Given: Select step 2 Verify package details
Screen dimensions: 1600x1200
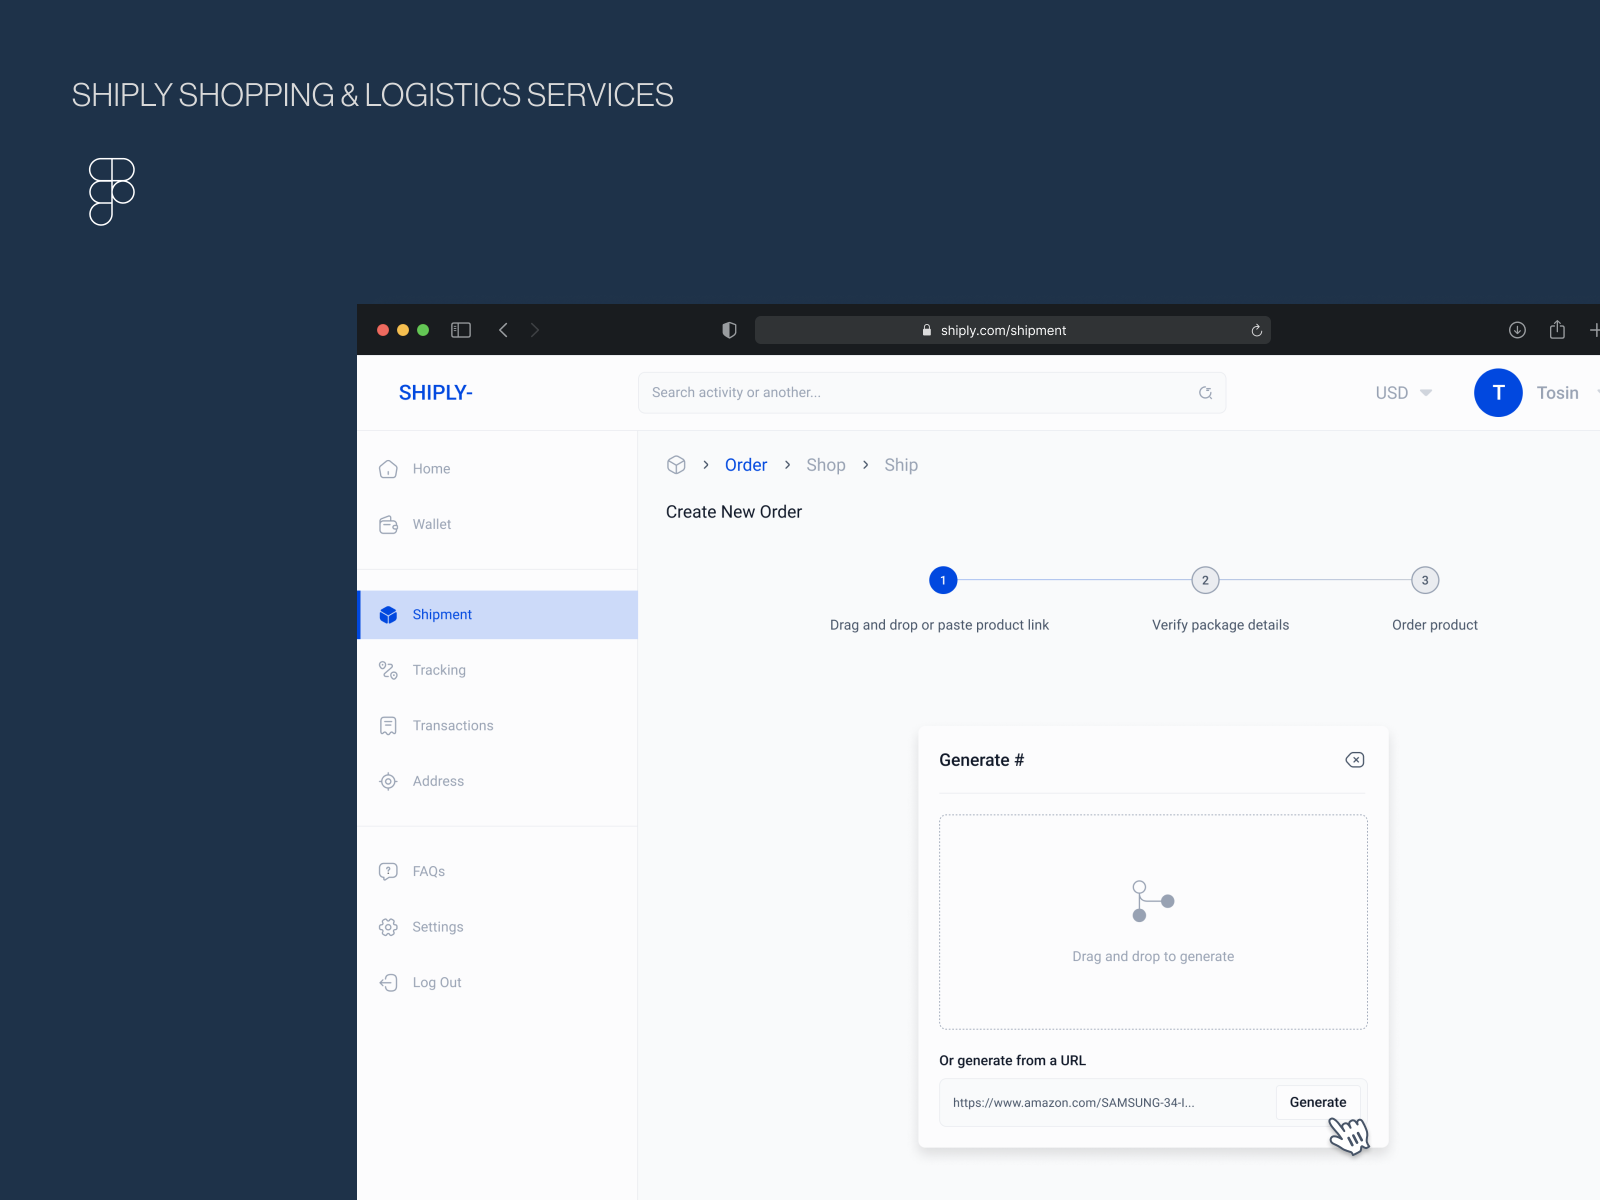Looking at the screenshot, I should [x=1205, y=580].
